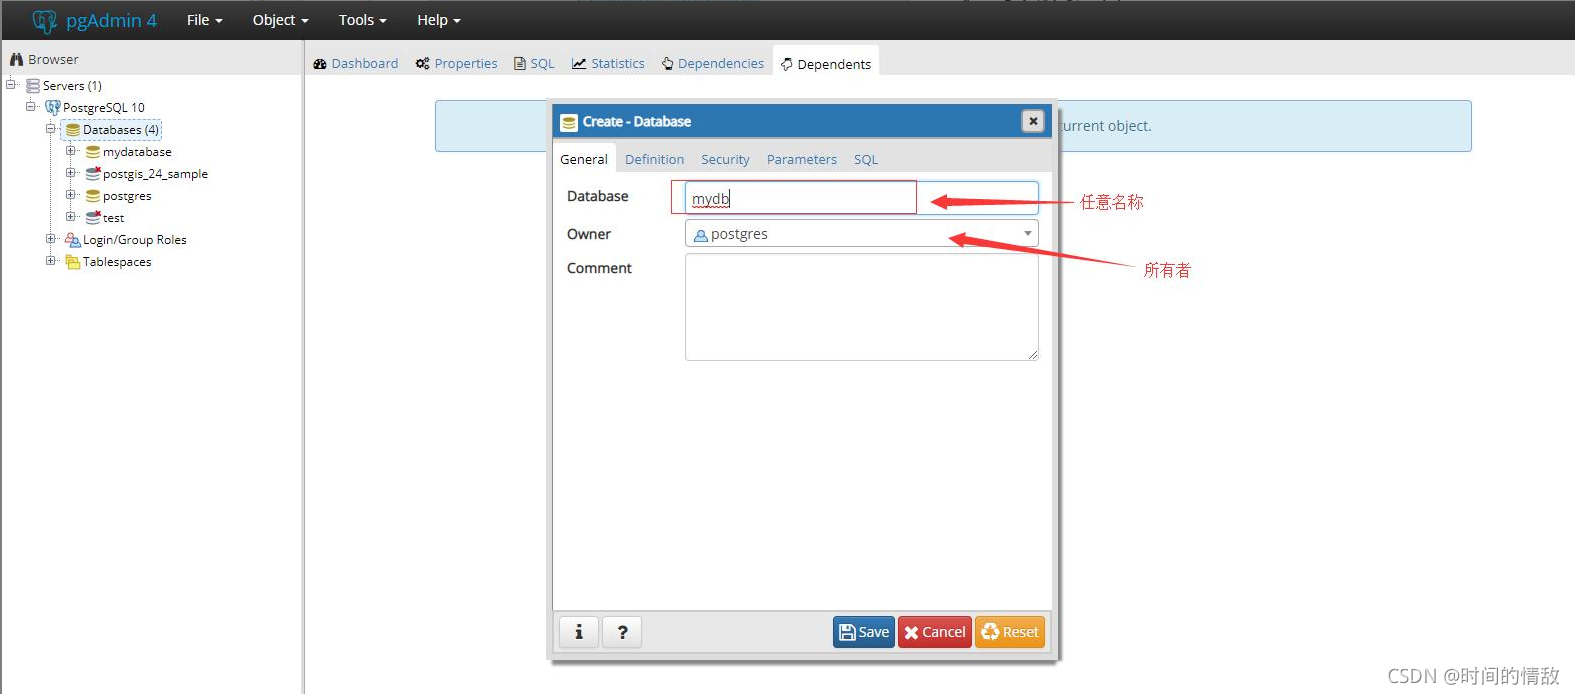This screenshot has width=1575, height=694.
Task: Expand the mydatabase node
Action: click(x=70, y=151)
